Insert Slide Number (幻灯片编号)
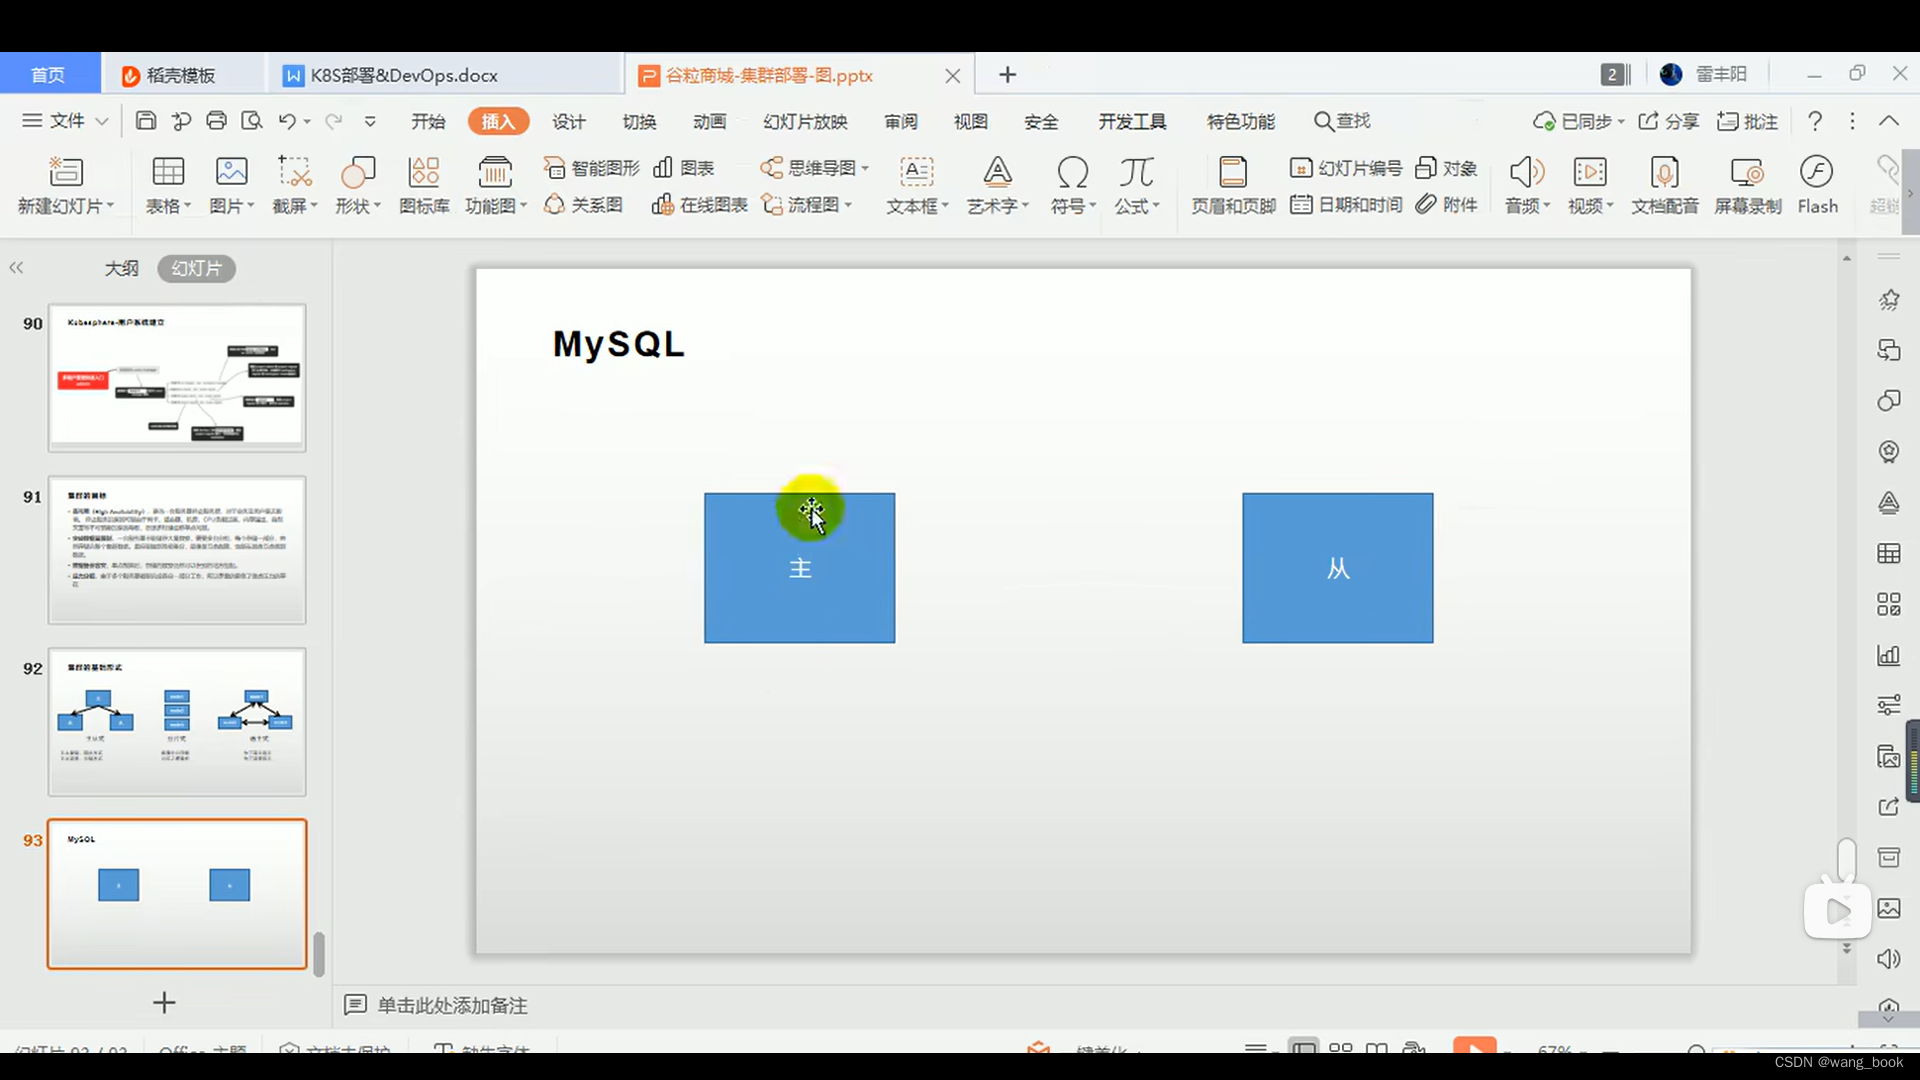This screenshot has height=1080, width=1920. [1346, 168]
